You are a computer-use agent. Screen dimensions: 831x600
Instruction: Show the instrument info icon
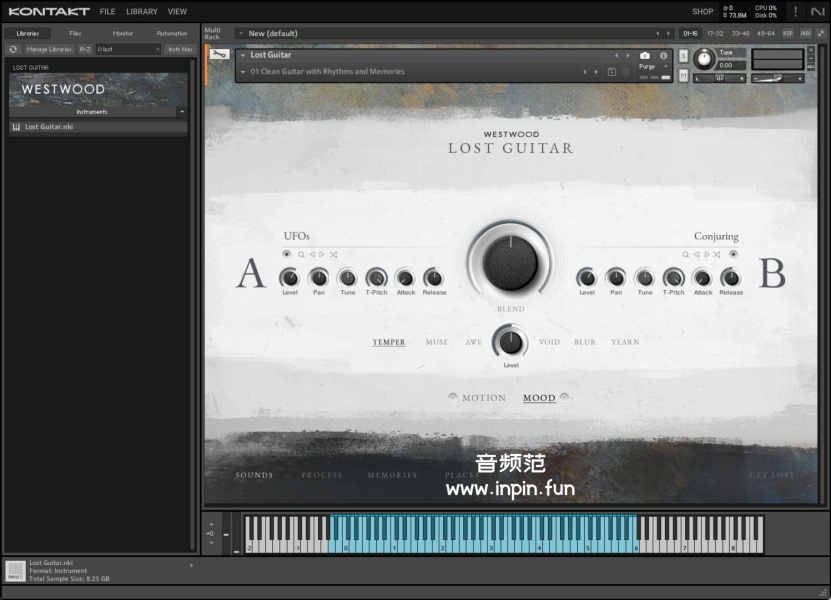pos(664,55)
